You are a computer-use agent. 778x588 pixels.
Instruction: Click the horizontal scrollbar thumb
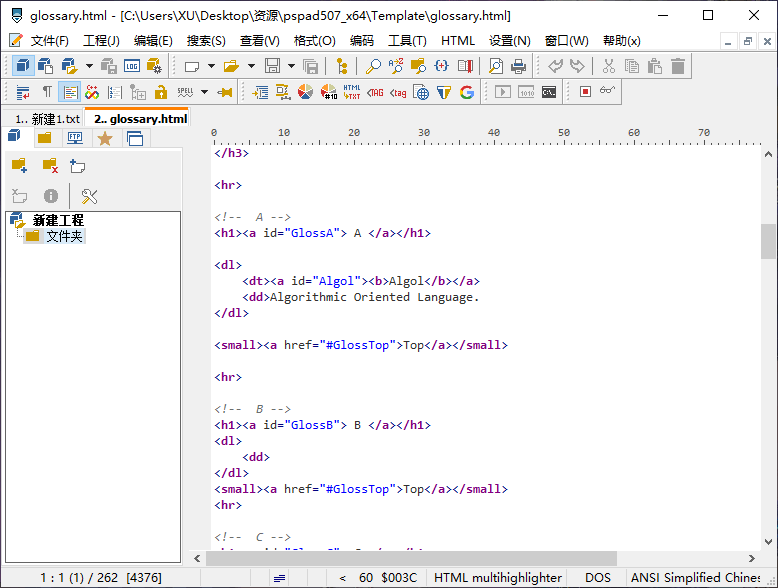coord(411,558)
